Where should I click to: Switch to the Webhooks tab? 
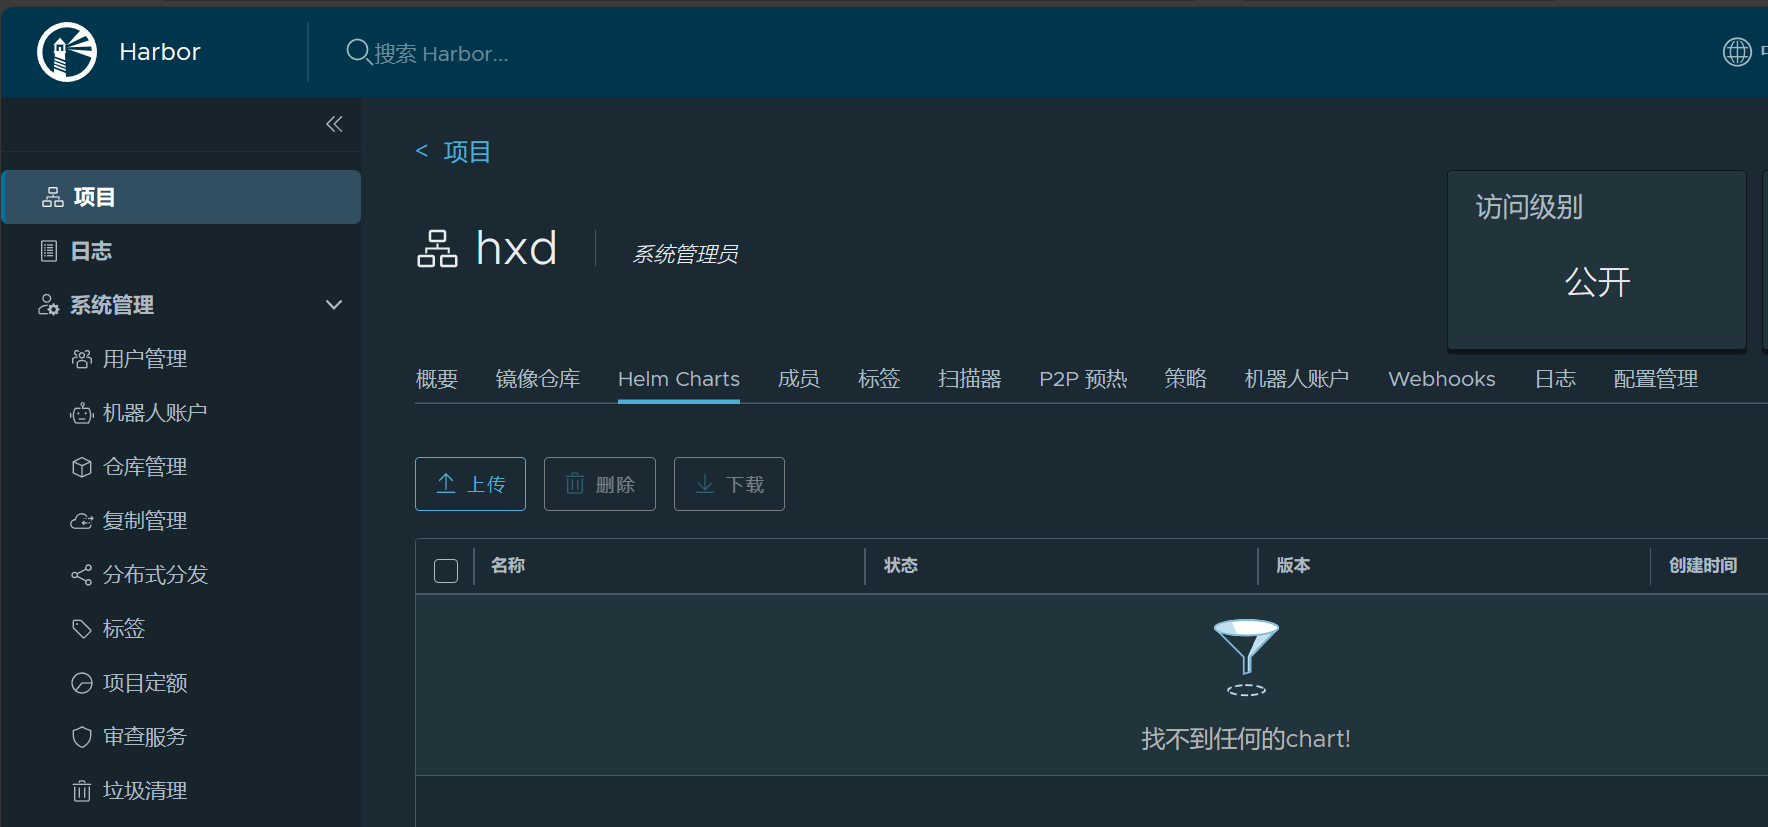tap(1442, 379)
